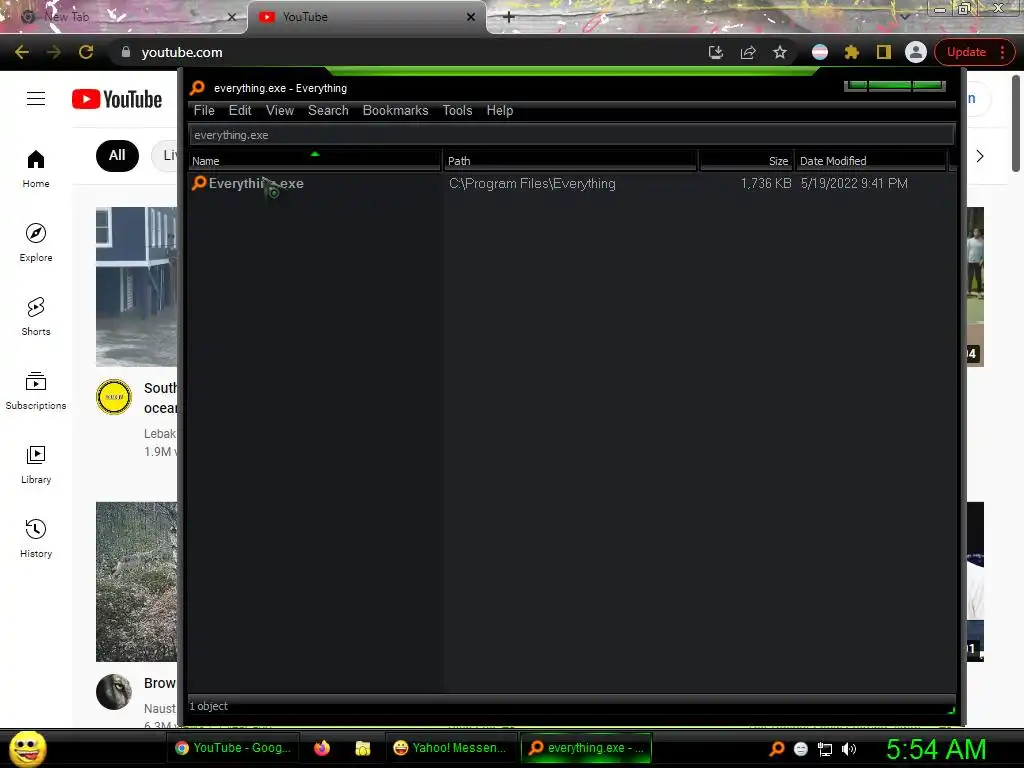Viewport: 1024px width, 768px height.
Task: Sort results by Name column
Action: [x=315, y=161]
